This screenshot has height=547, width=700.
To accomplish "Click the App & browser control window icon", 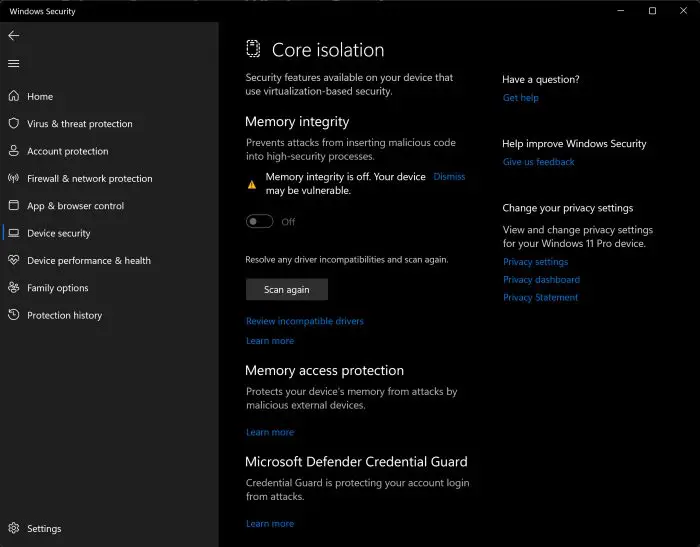I will pos(14,205).
